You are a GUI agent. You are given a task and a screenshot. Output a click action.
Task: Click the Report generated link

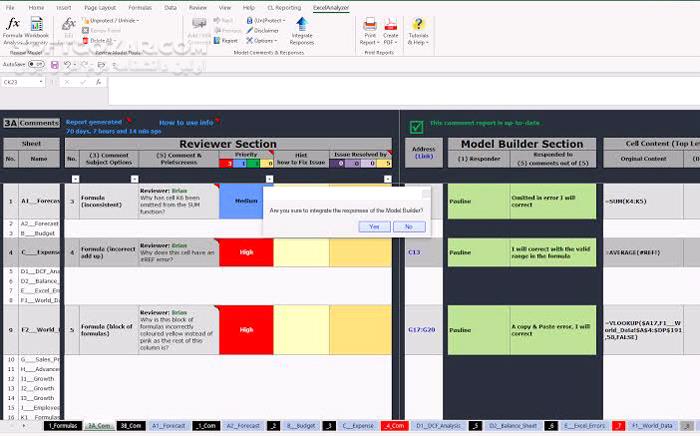point(94,122)
